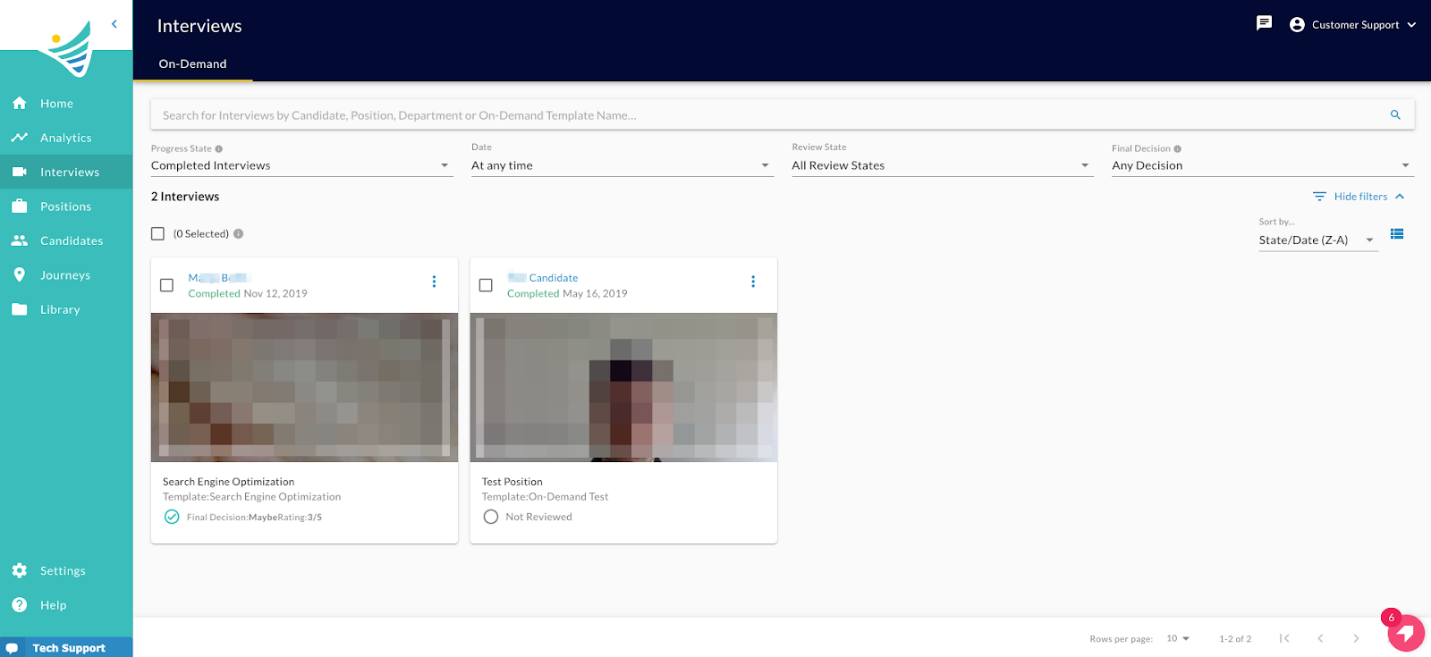Open the Review State dropdown
This screenshot has width=1431, height=657.
pos(942,165)
